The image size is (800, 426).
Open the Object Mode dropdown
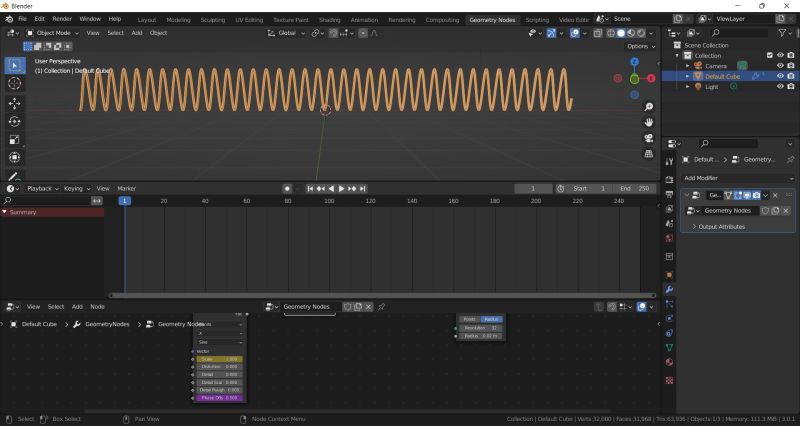(52, 33)
